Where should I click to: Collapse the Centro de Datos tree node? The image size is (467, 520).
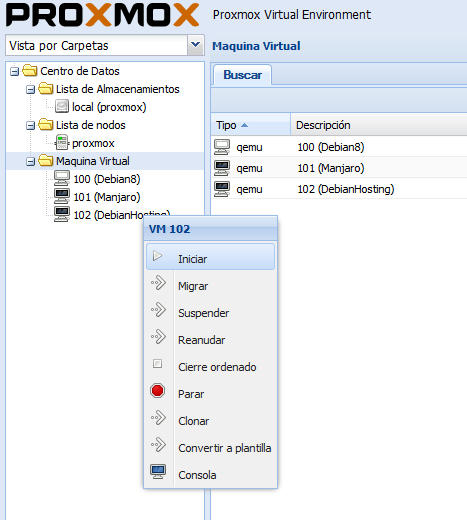14,71
